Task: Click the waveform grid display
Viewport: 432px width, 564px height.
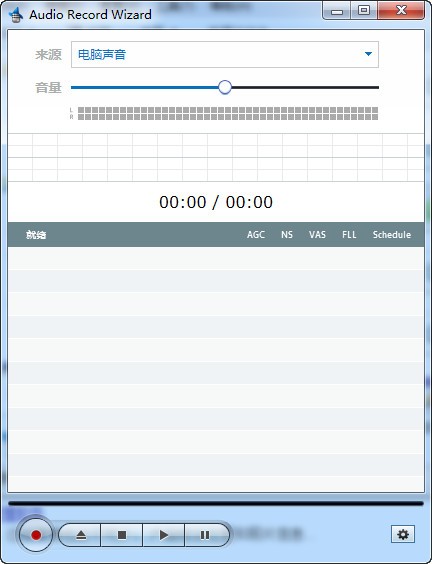Action: point(216,158)
